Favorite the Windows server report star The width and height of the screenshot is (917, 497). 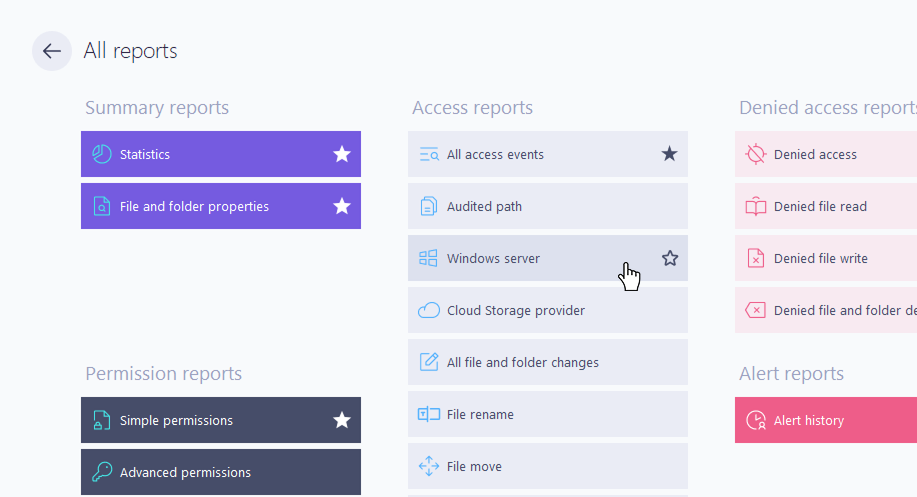670,258
